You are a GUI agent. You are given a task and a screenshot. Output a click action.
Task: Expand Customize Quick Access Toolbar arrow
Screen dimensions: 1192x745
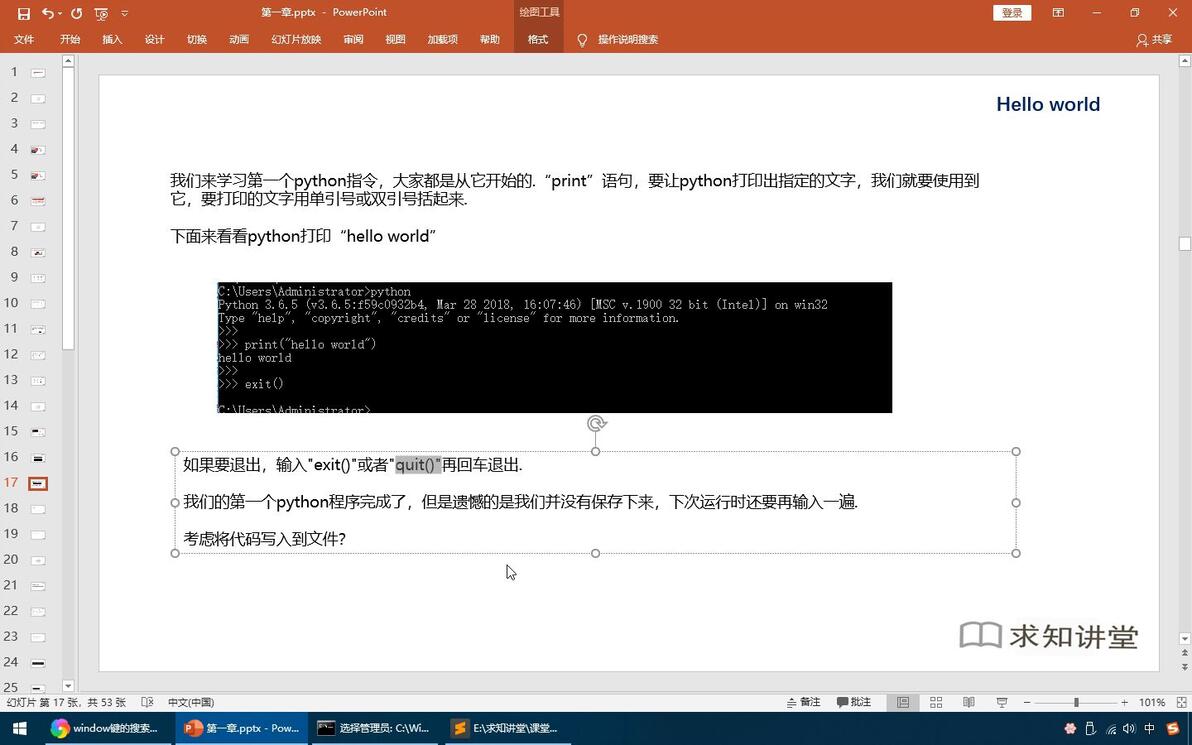125,13
